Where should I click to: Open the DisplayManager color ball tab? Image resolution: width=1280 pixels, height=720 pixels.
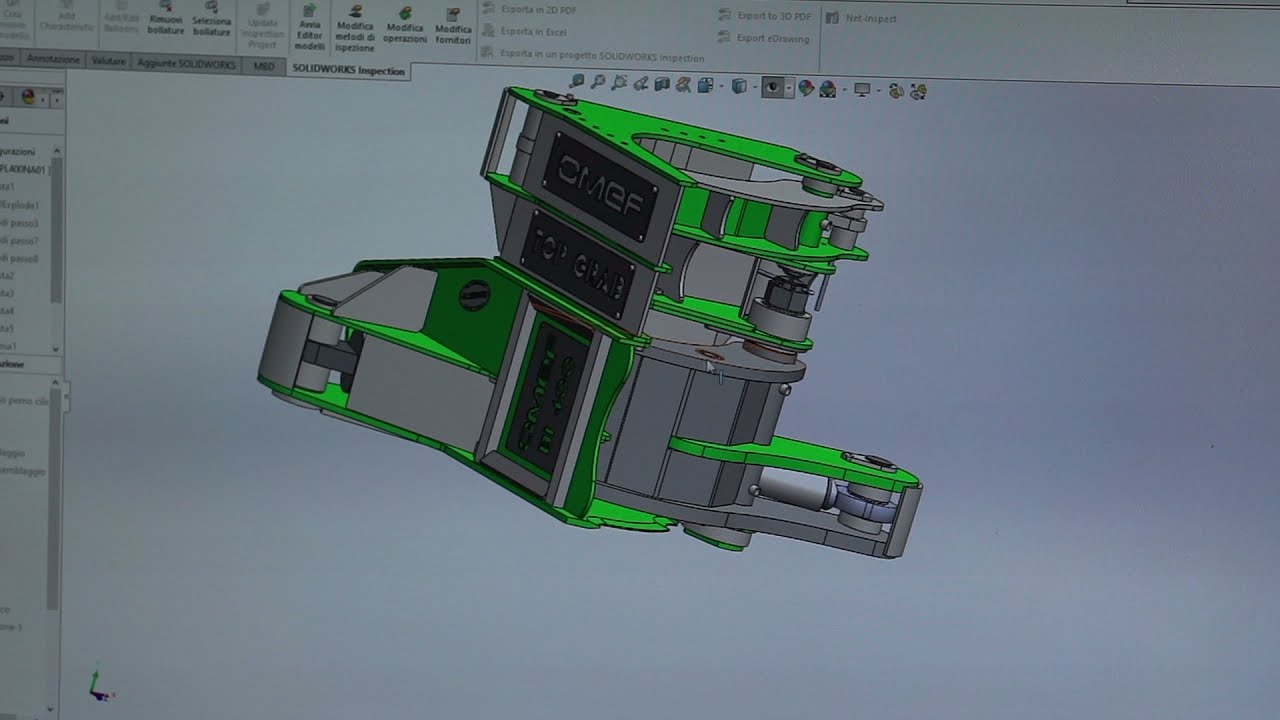28,97
